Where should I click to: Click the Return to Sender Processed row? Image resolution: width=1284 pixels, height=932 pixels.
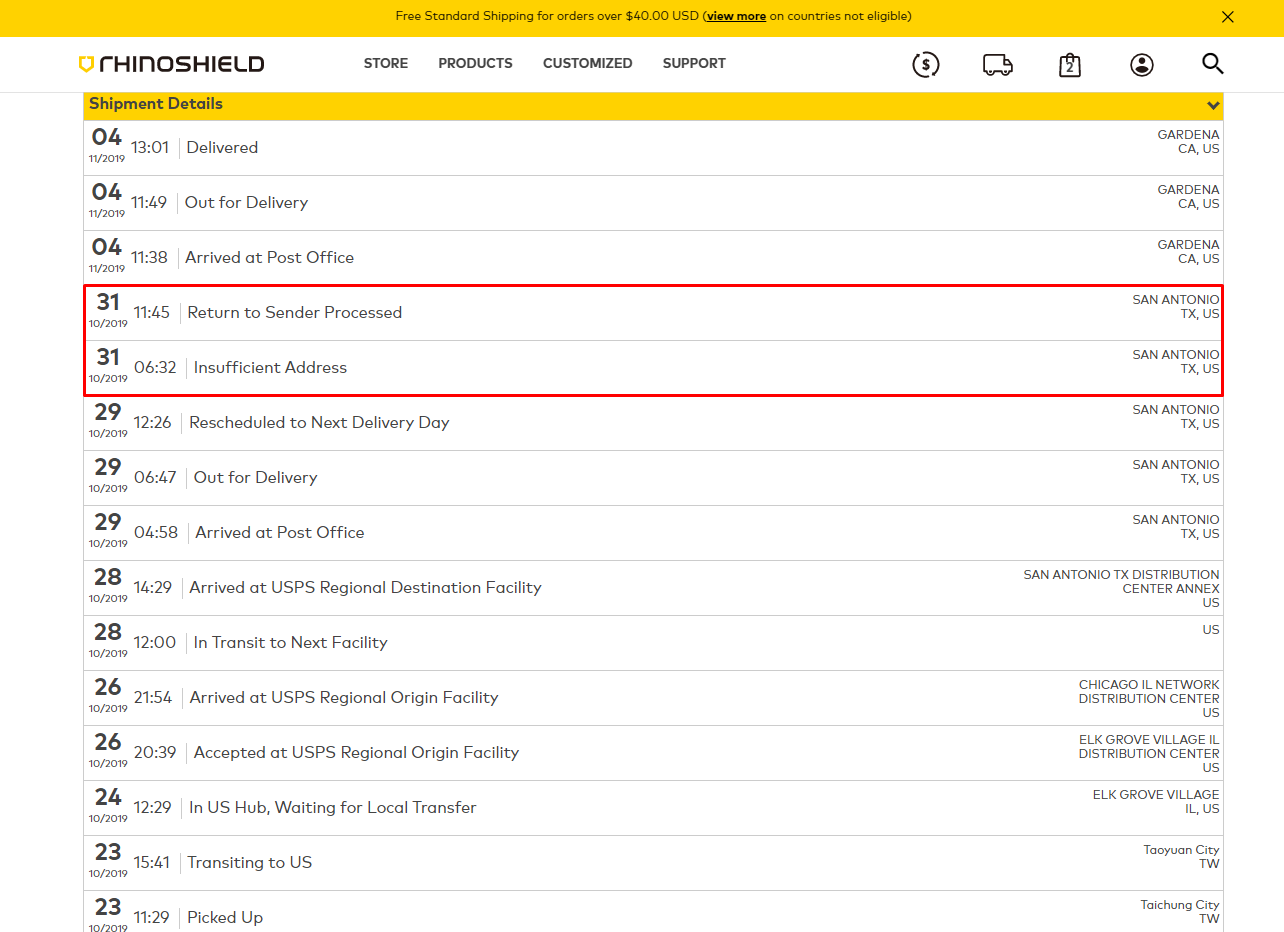point(295,312)
